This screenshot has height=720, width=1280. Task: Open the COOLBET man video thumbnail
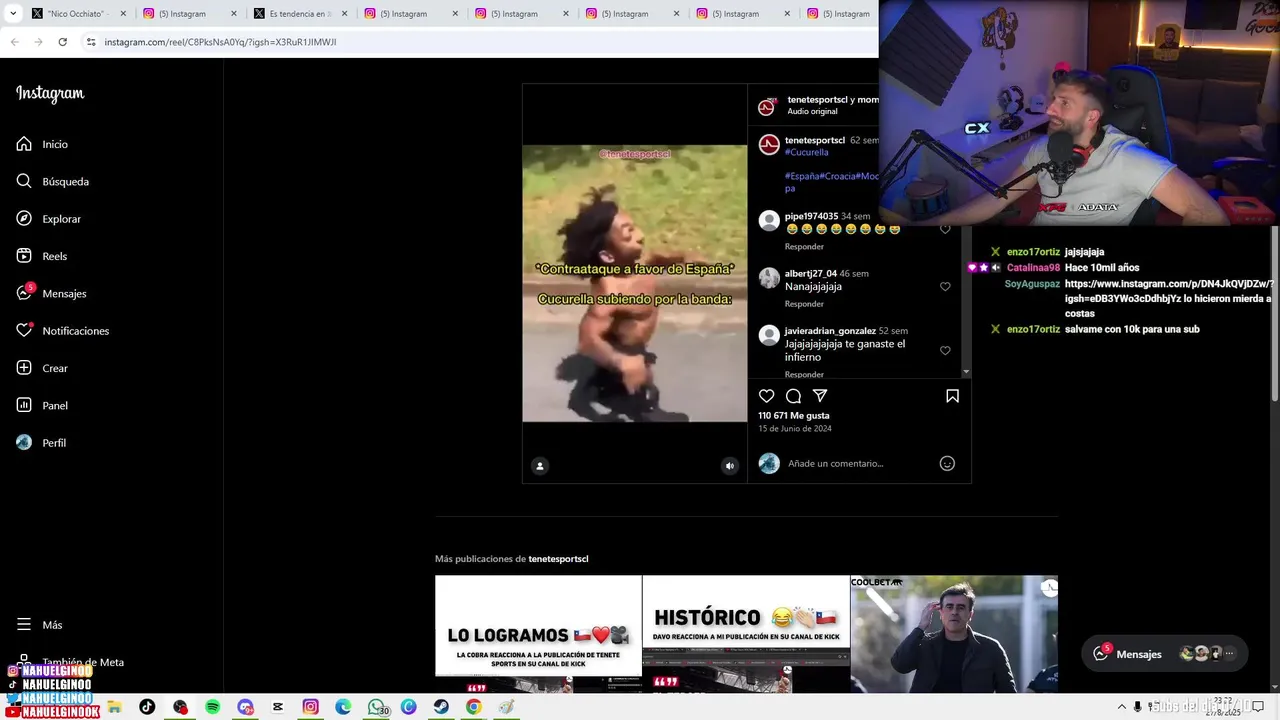[x=954, y=634]
